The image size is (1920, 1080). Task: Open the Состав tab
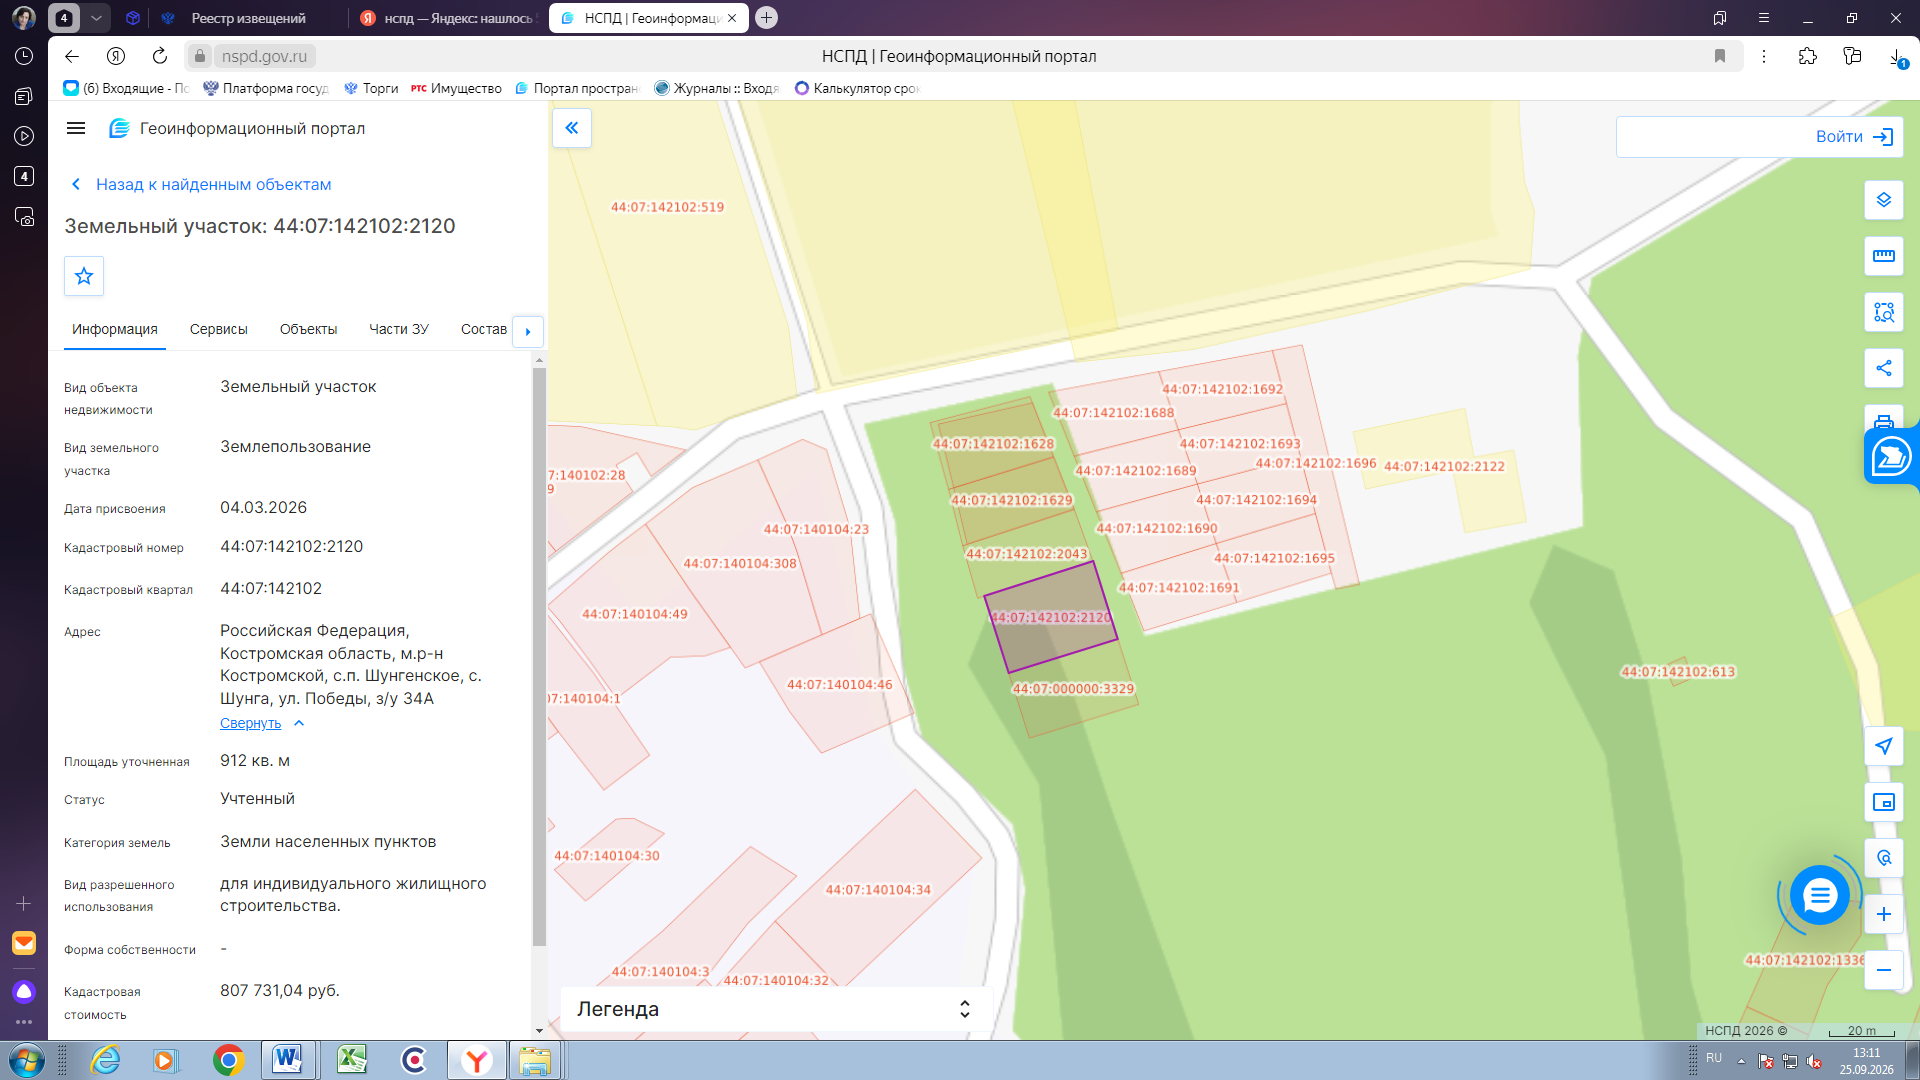click(484, 329)
